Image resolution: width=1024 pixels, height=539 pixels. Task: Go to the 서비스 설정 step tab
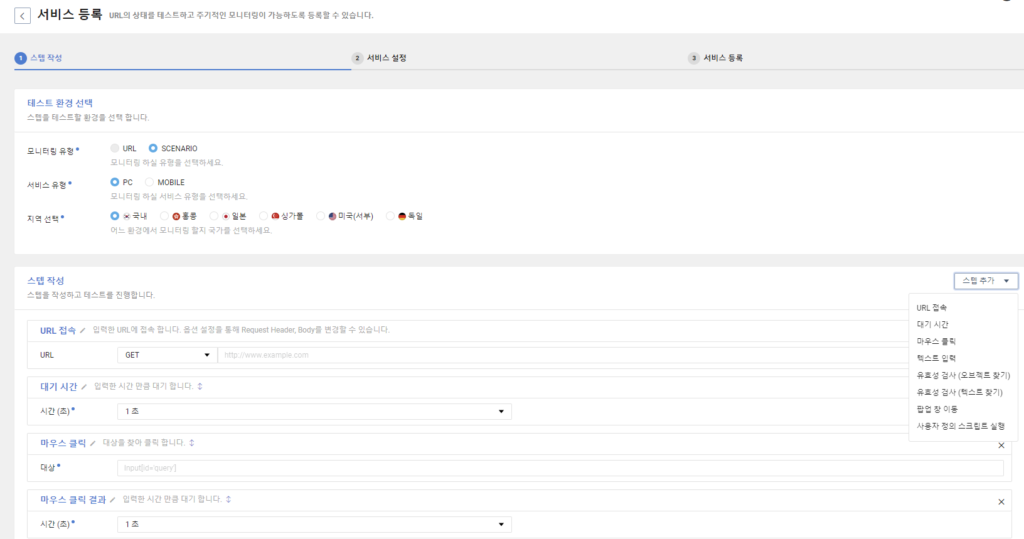[380, 58]
